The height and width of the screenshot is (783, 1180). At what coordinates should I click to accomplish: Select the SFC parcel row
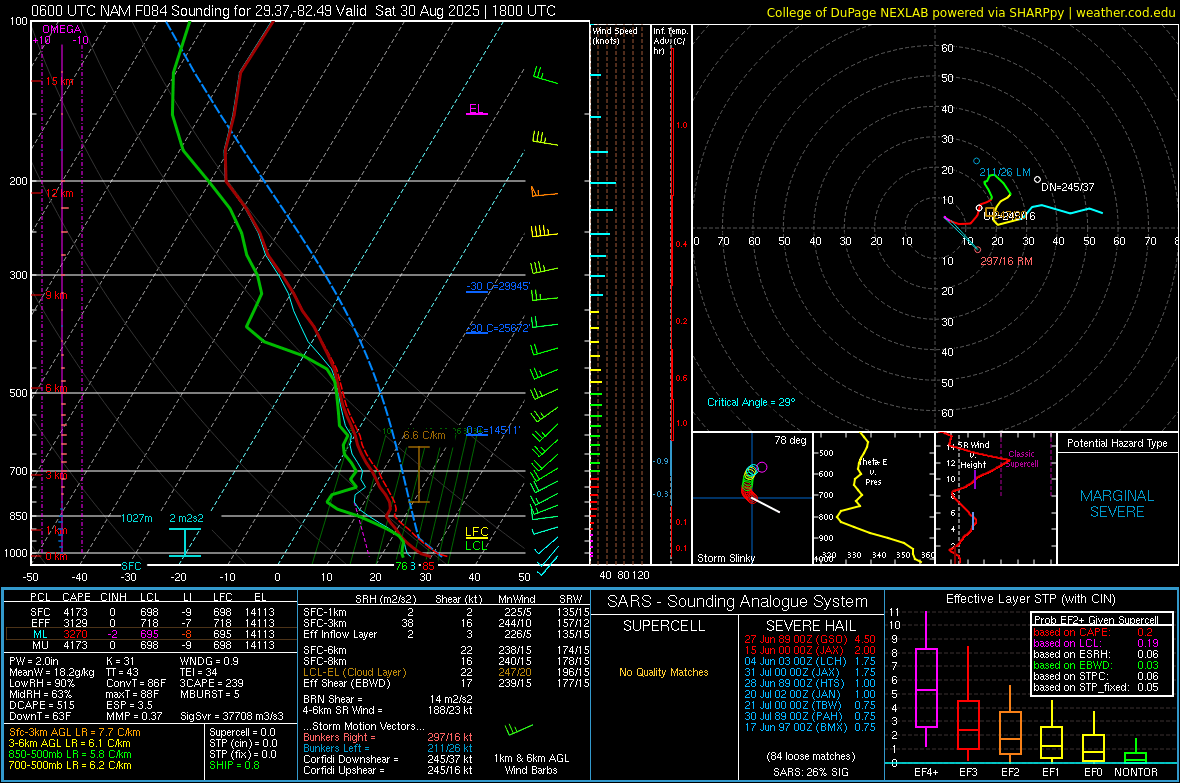[151, 612]
